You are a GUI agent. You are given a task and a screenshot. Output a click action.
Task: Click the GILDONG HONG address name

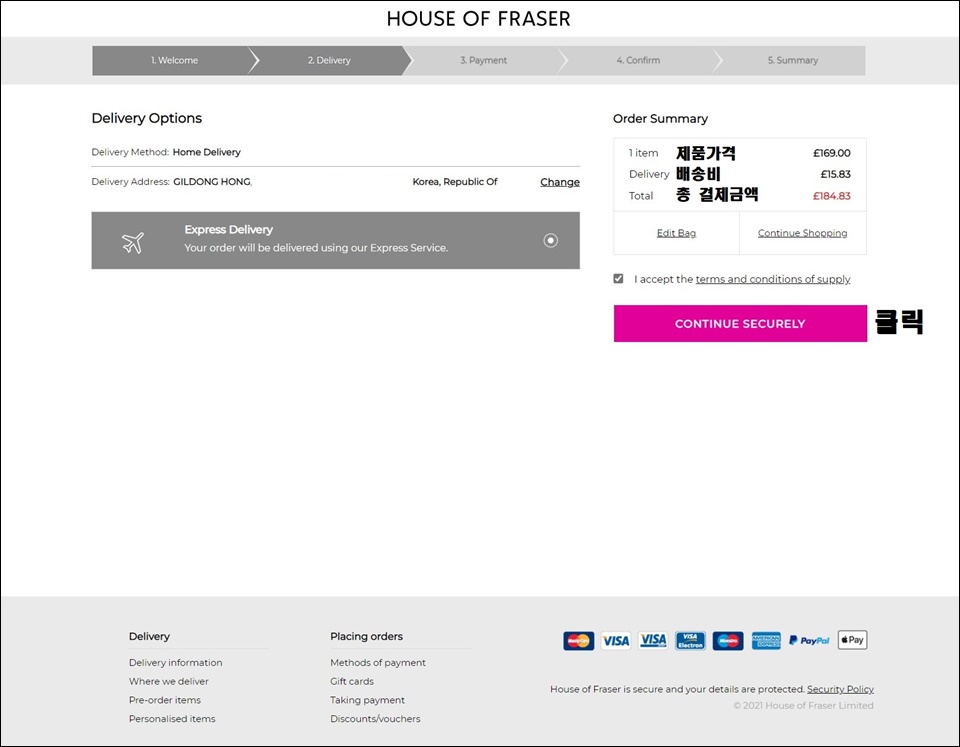coord(212,182)
